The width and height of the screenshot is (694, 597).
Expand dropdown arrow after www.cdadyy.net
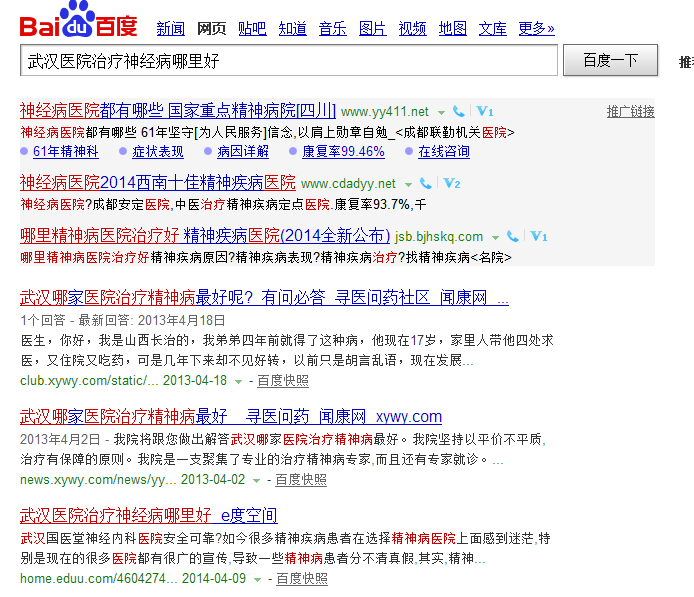408,184
